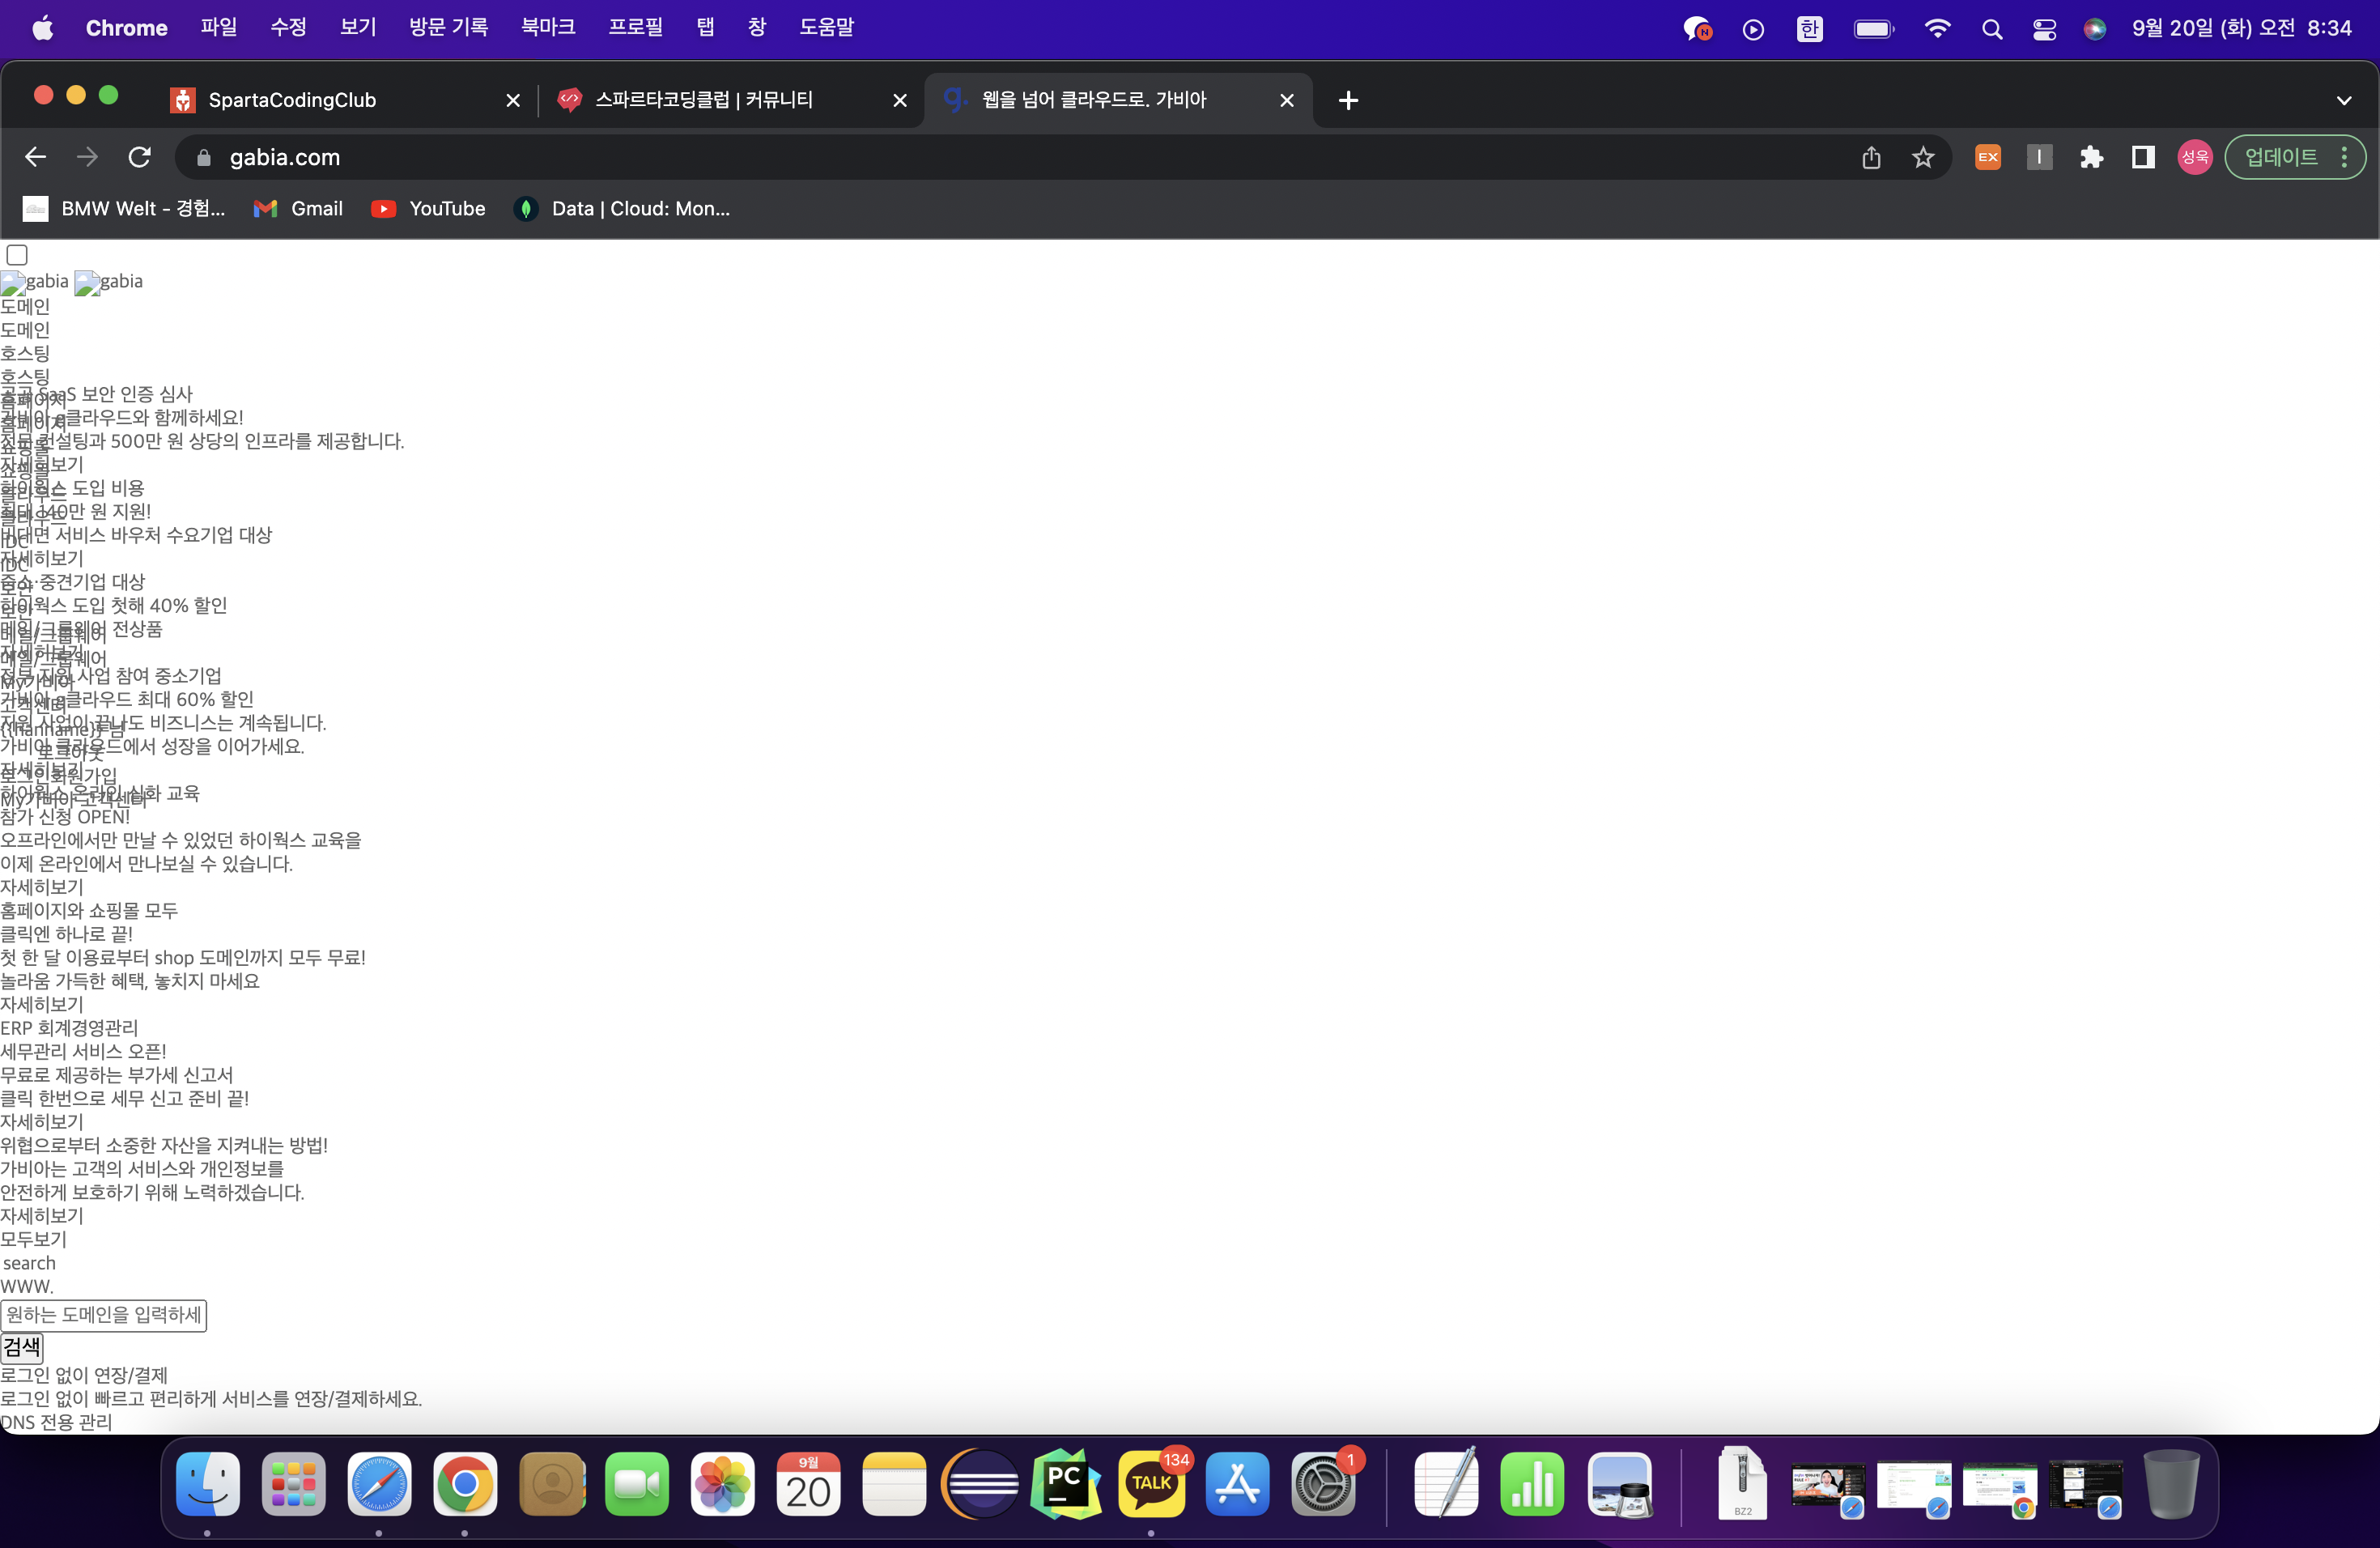Close the 스파르타코딩클럽 커뮤니티 tab
This screenshot has height=1548, width=2380.
[900, 100]
